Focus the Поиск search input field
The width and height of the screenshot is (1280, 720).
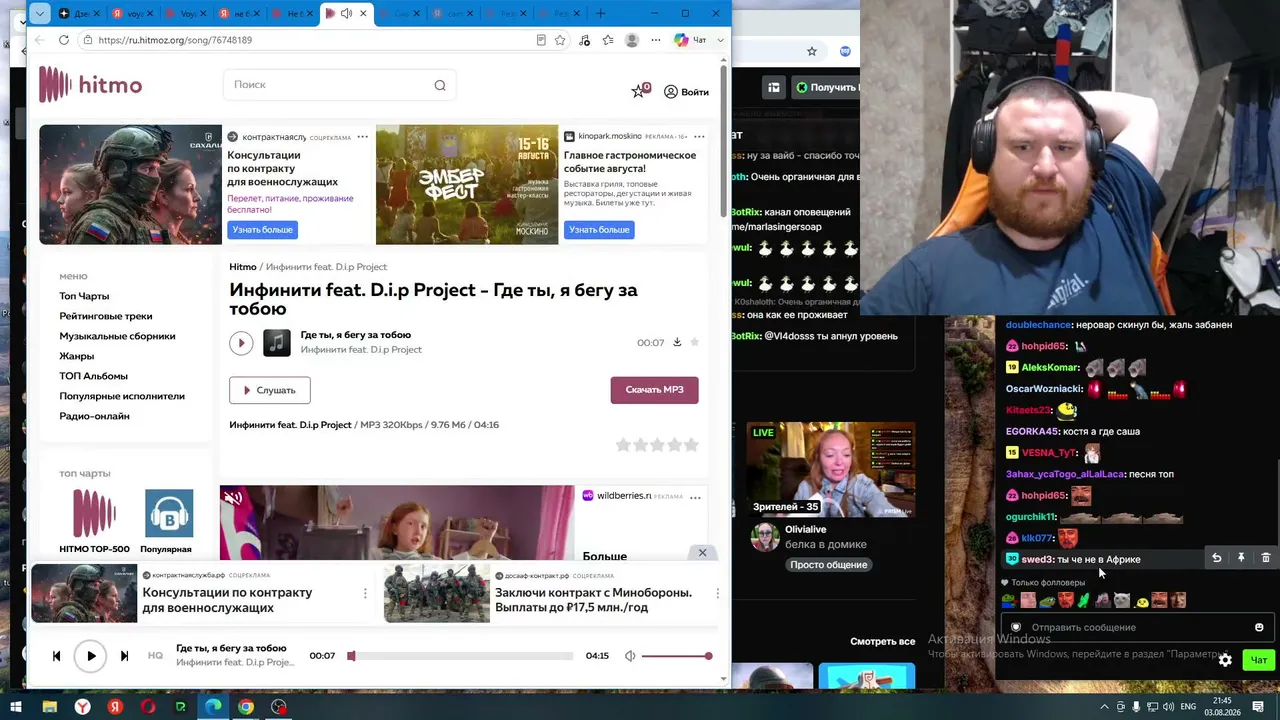click(339, 85)
